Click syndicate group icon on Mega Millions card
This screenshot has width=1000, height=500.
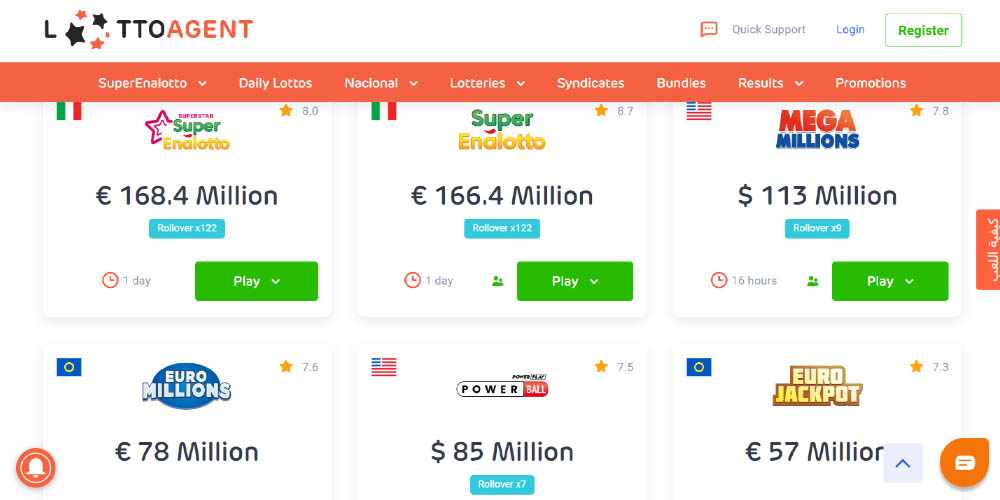point(813,281)
